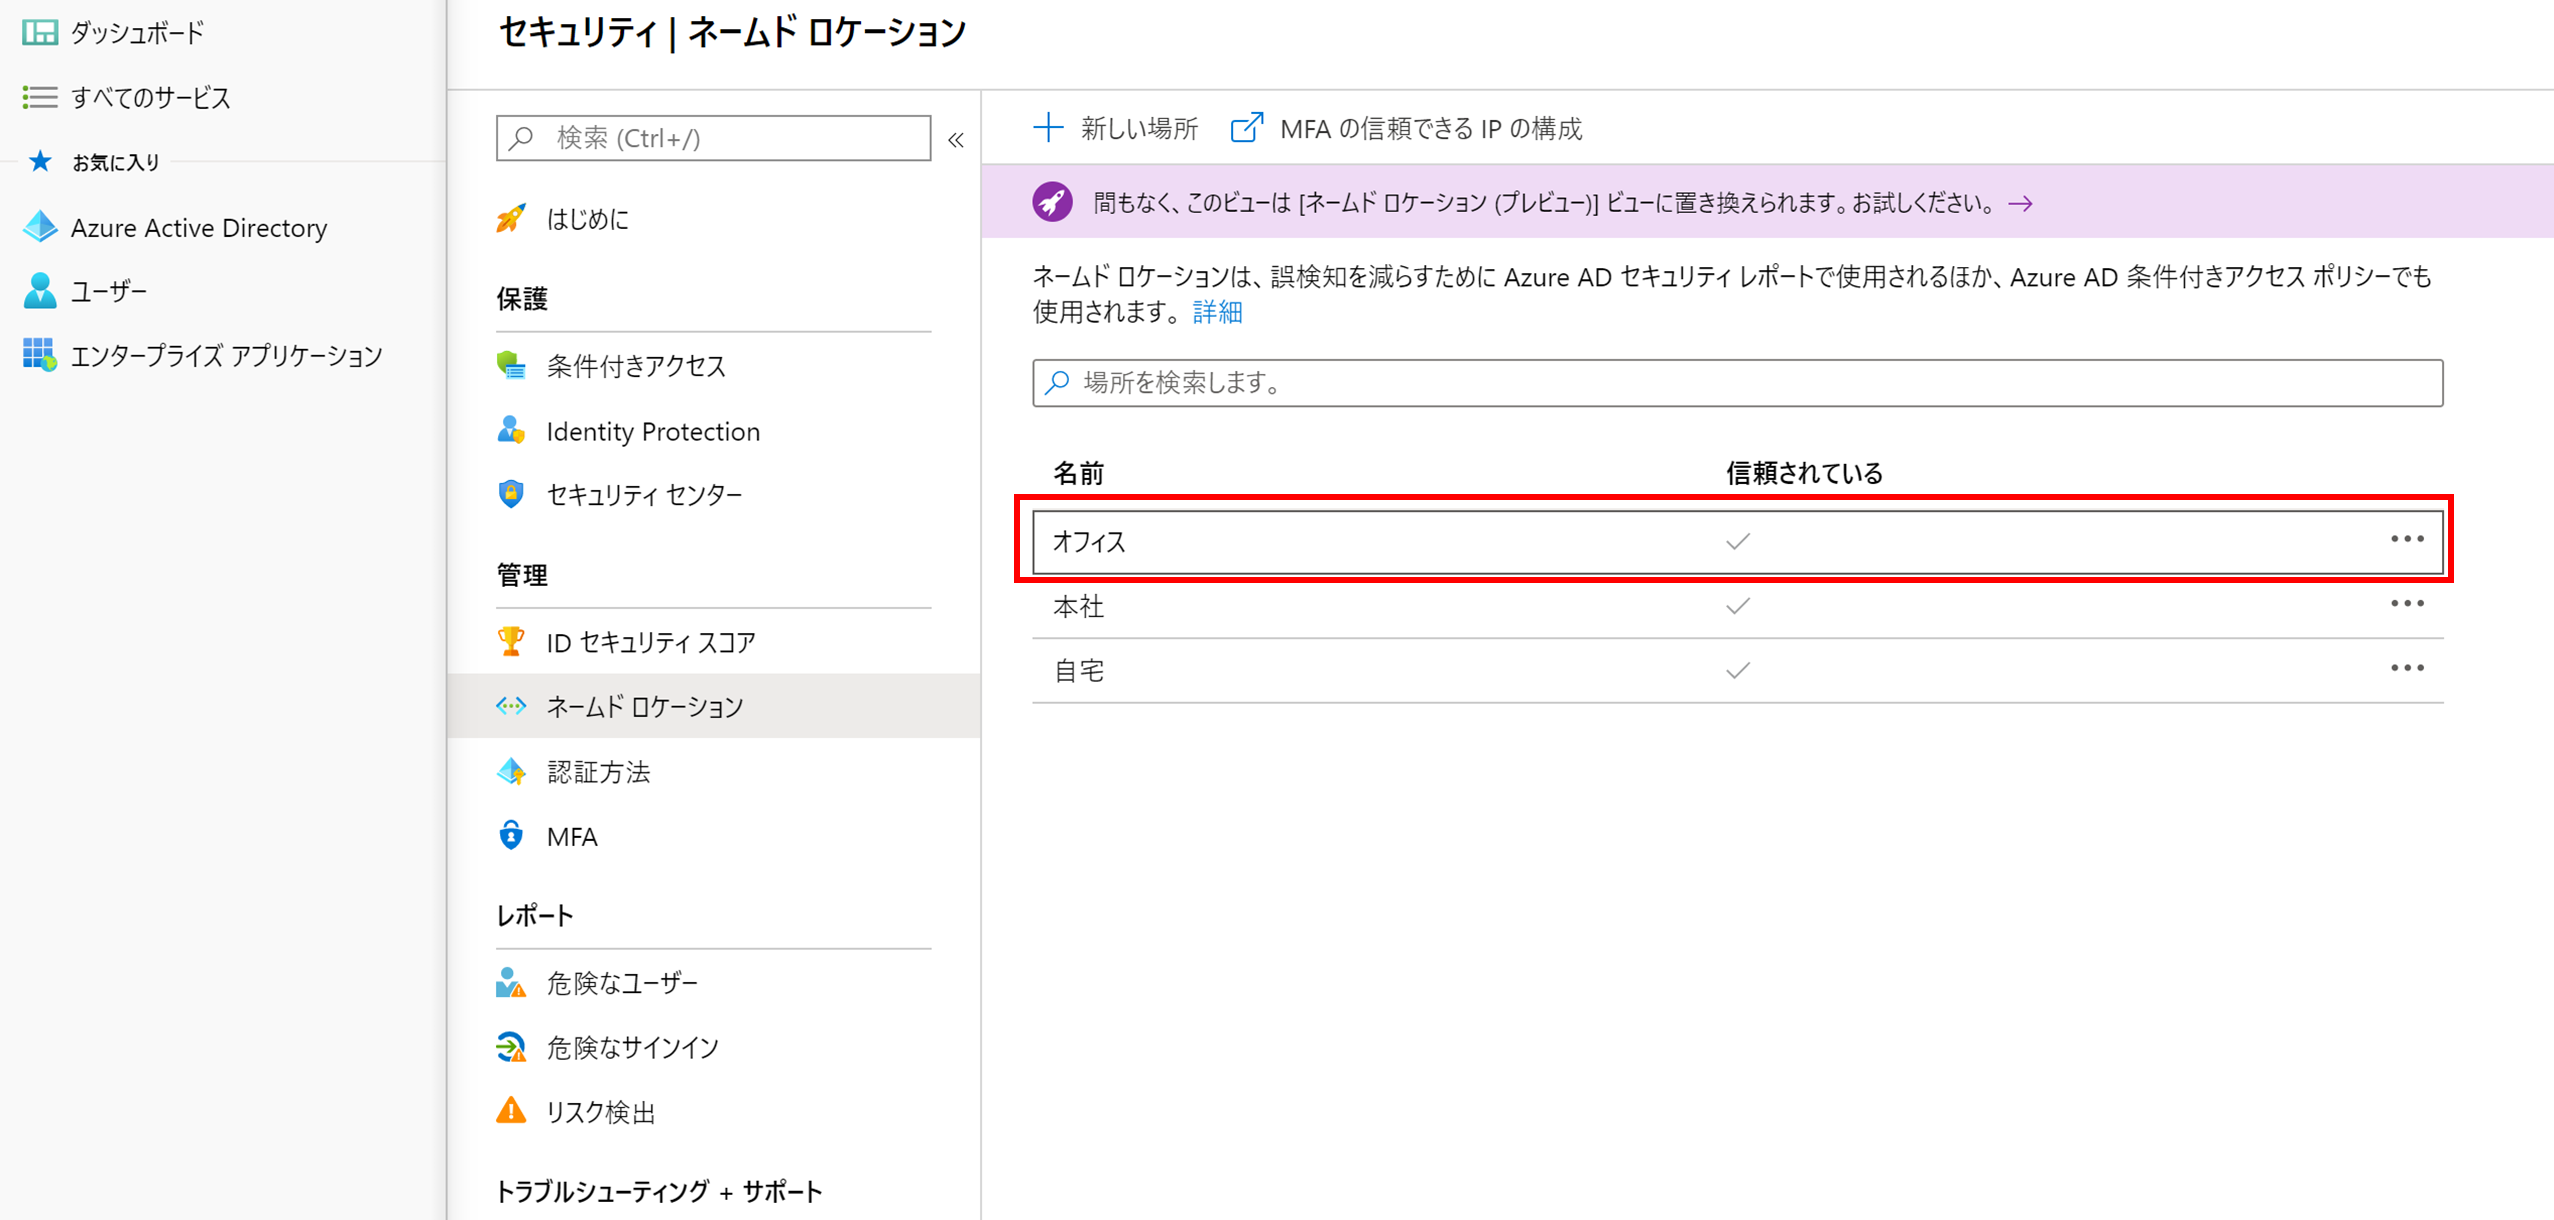Collapse the sidebar with double chevron
This screenshot has height=1220, width=2554.
956,140
